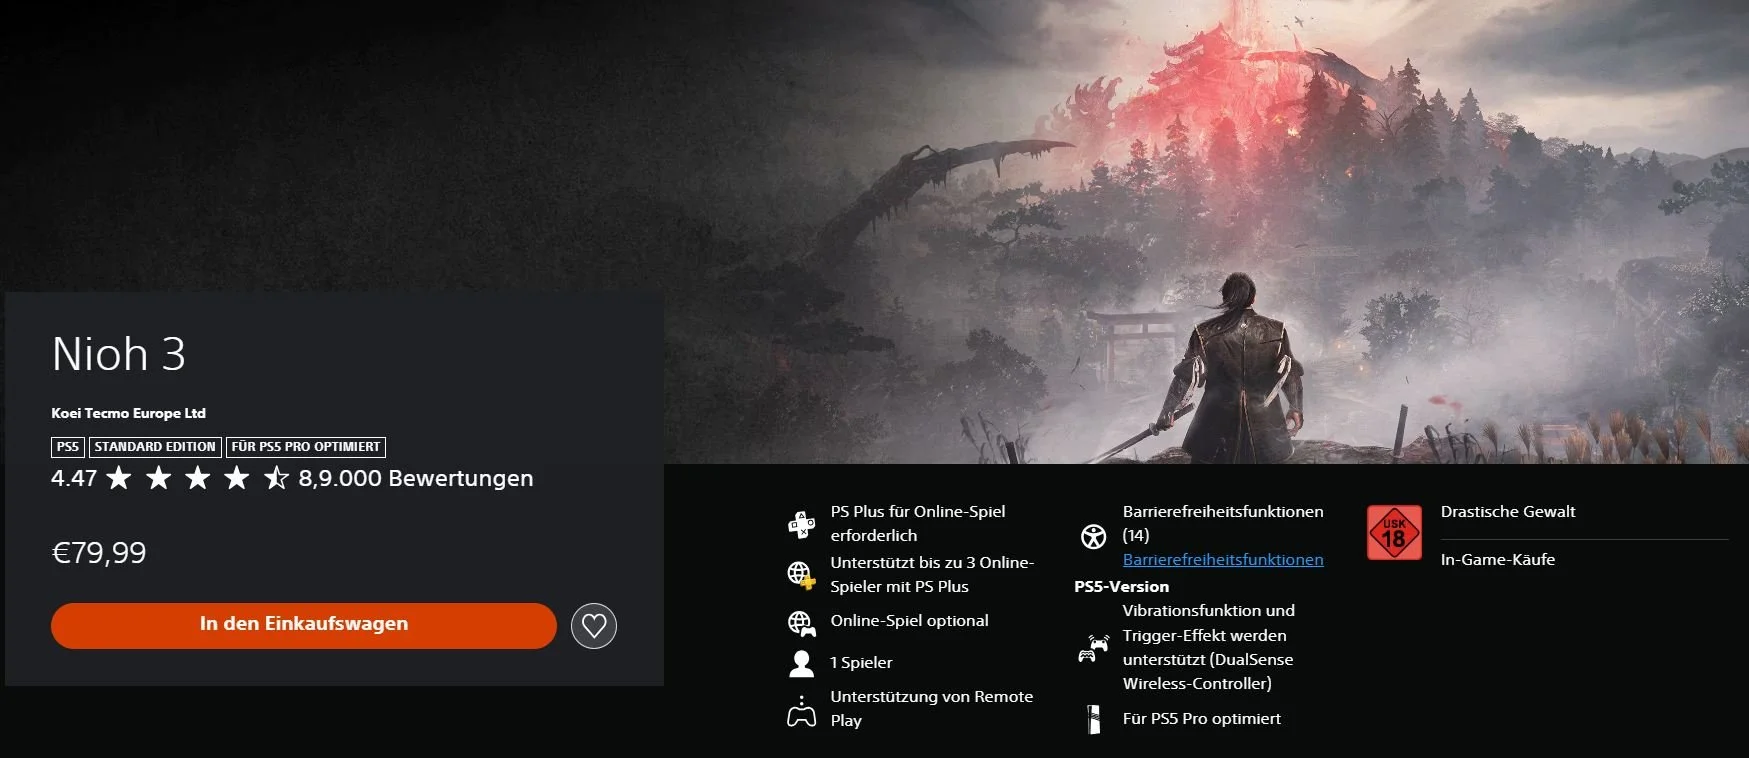Screen dimensions: 1749x758
Task: Click publisher Koei Tecmo Europe Ltd
Action: pyautogui.click(x=128, y=413)
